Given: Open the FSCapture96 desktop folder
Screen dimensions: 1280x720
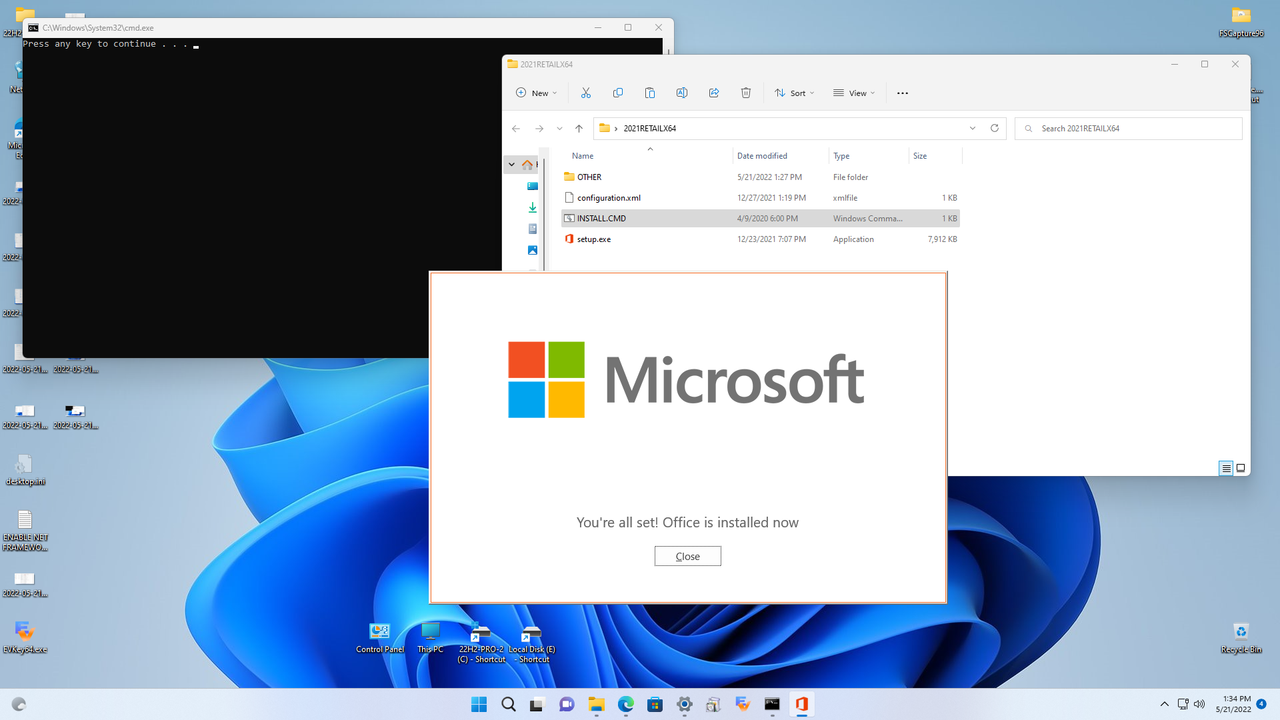Looking at the screenshot, I should pos(1241,22).
